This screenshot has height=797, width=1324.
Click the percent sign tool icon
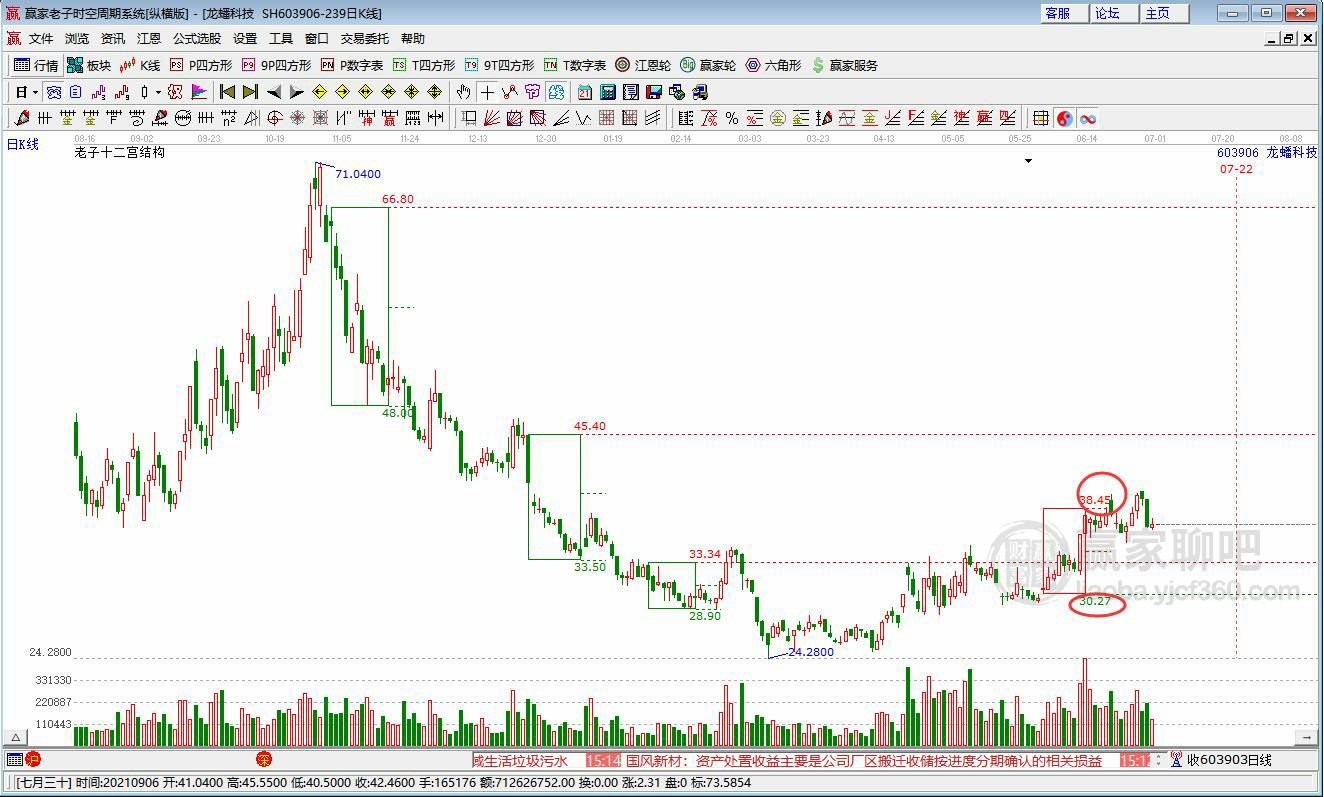[731, 118]
